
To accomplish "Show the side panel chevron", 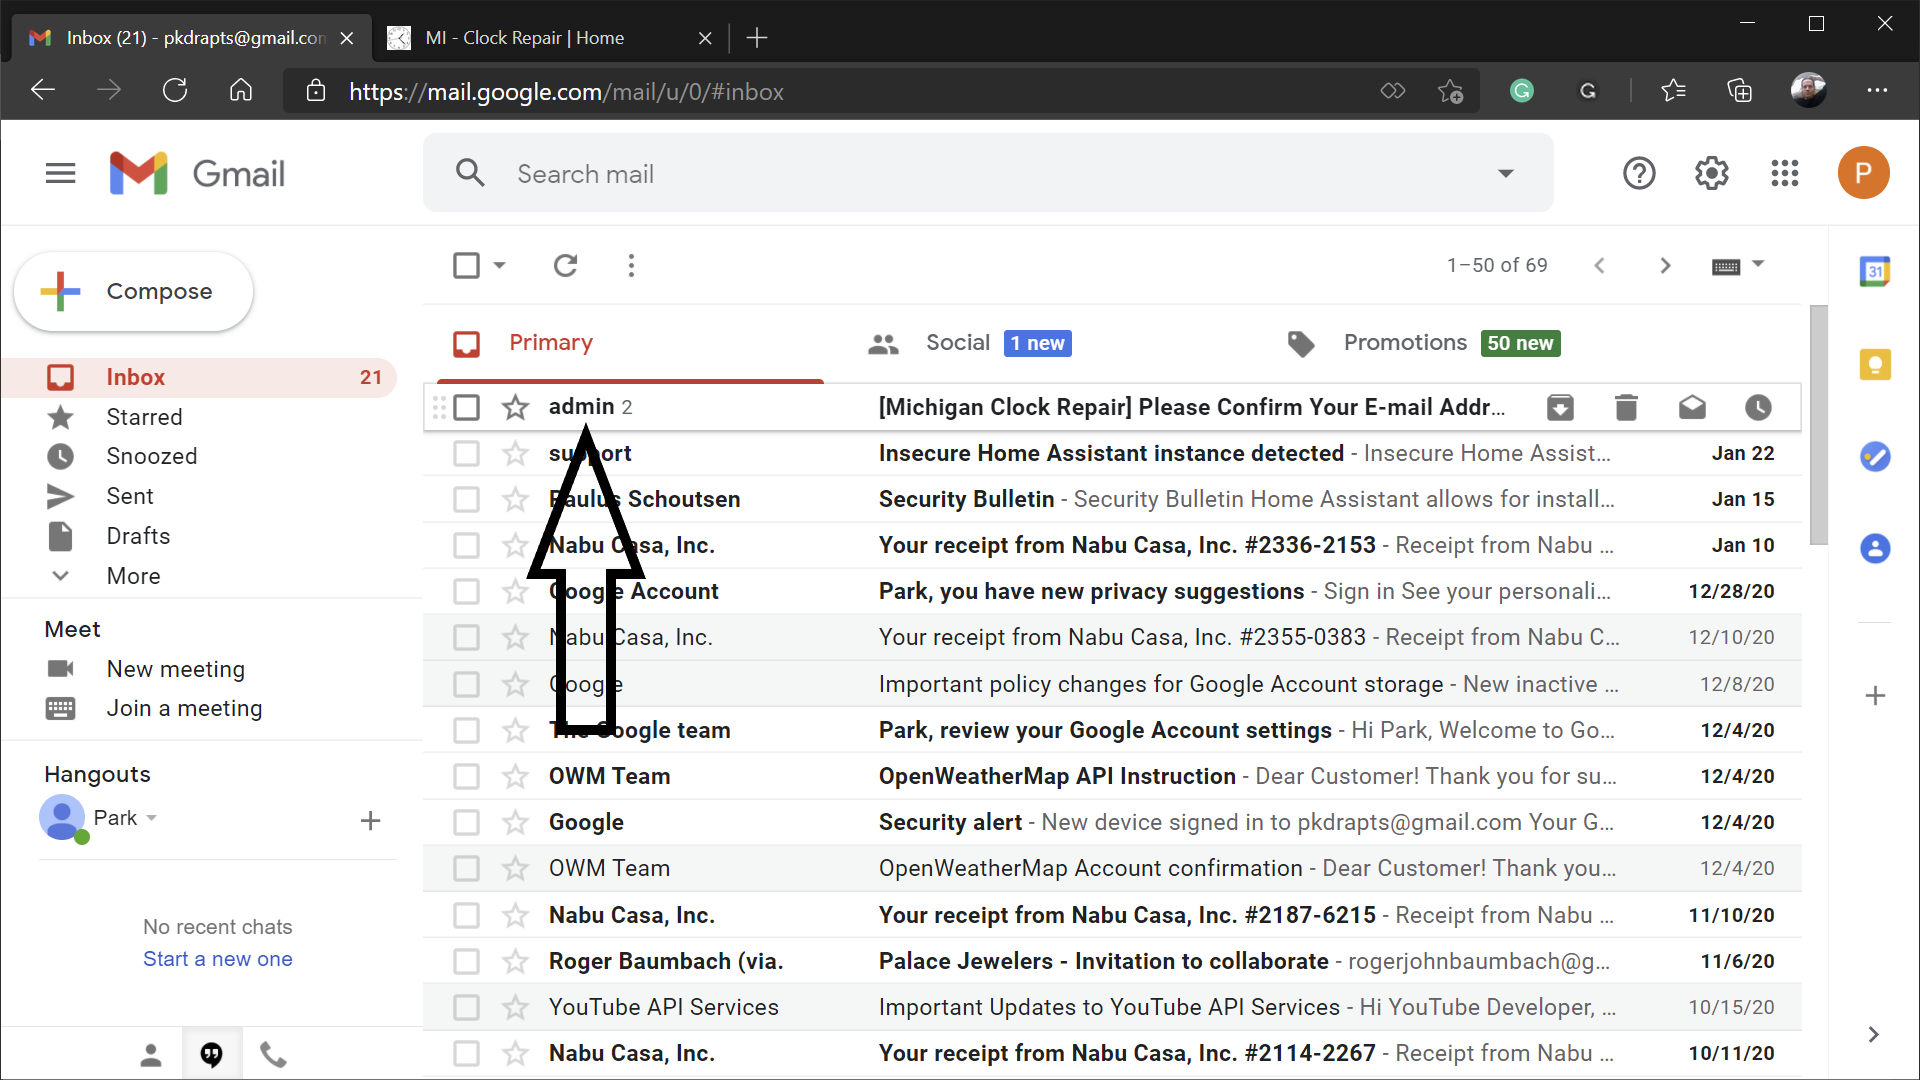I will tap(1874, 1034).
